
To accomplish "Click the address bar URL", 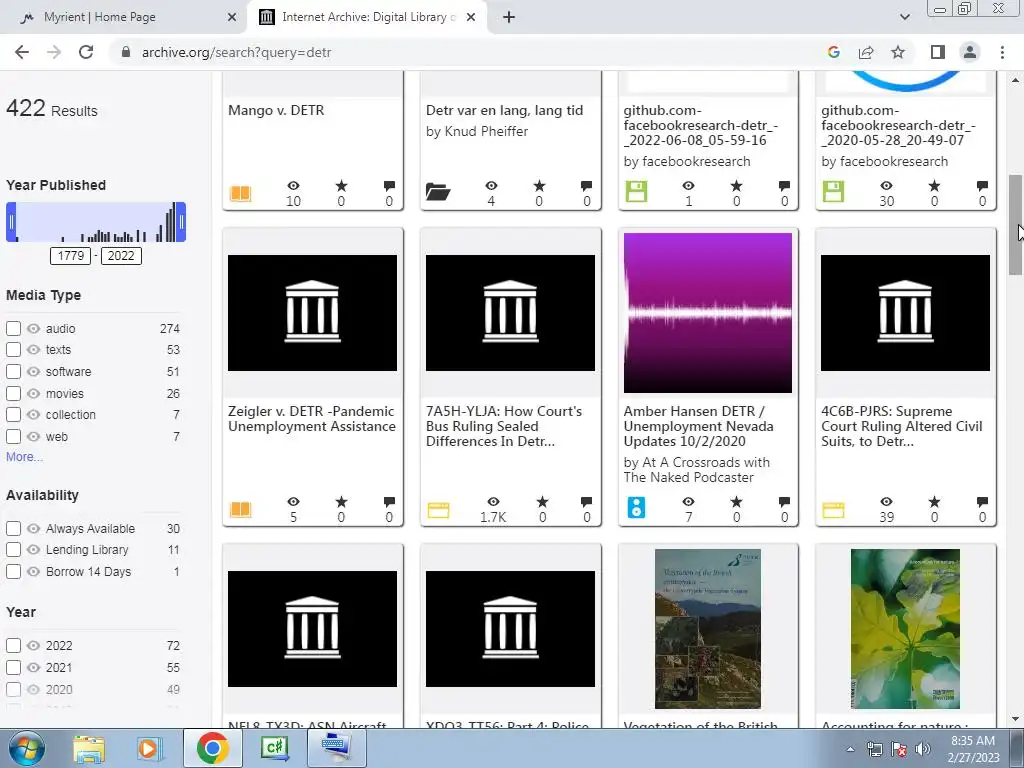I will pyautogui.click(x=236, y=52).
